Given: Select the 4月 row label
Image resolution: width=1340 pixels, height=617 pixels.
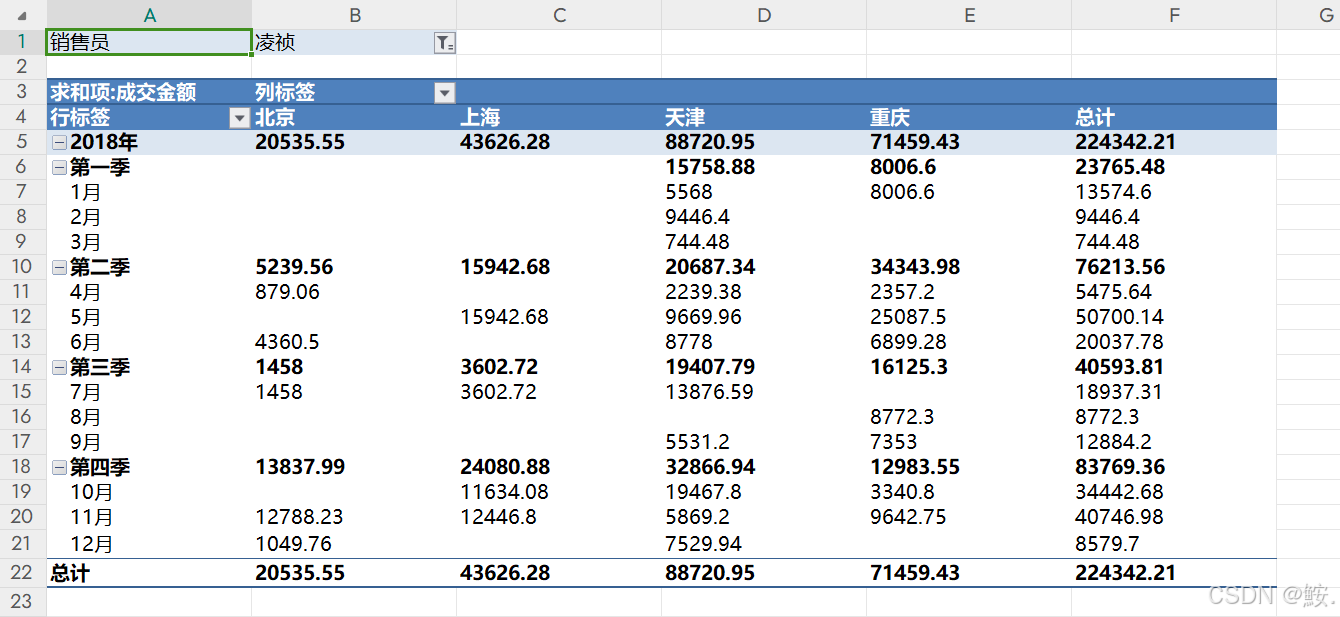Looking at the screenshot, I should 85,293.
